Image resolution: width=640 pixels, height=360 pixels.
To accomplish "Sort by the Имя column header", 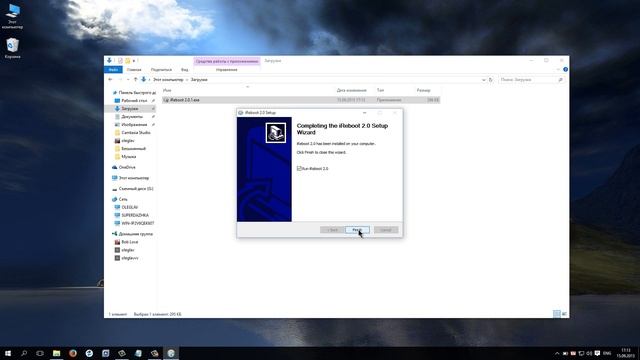I will 167,90.
